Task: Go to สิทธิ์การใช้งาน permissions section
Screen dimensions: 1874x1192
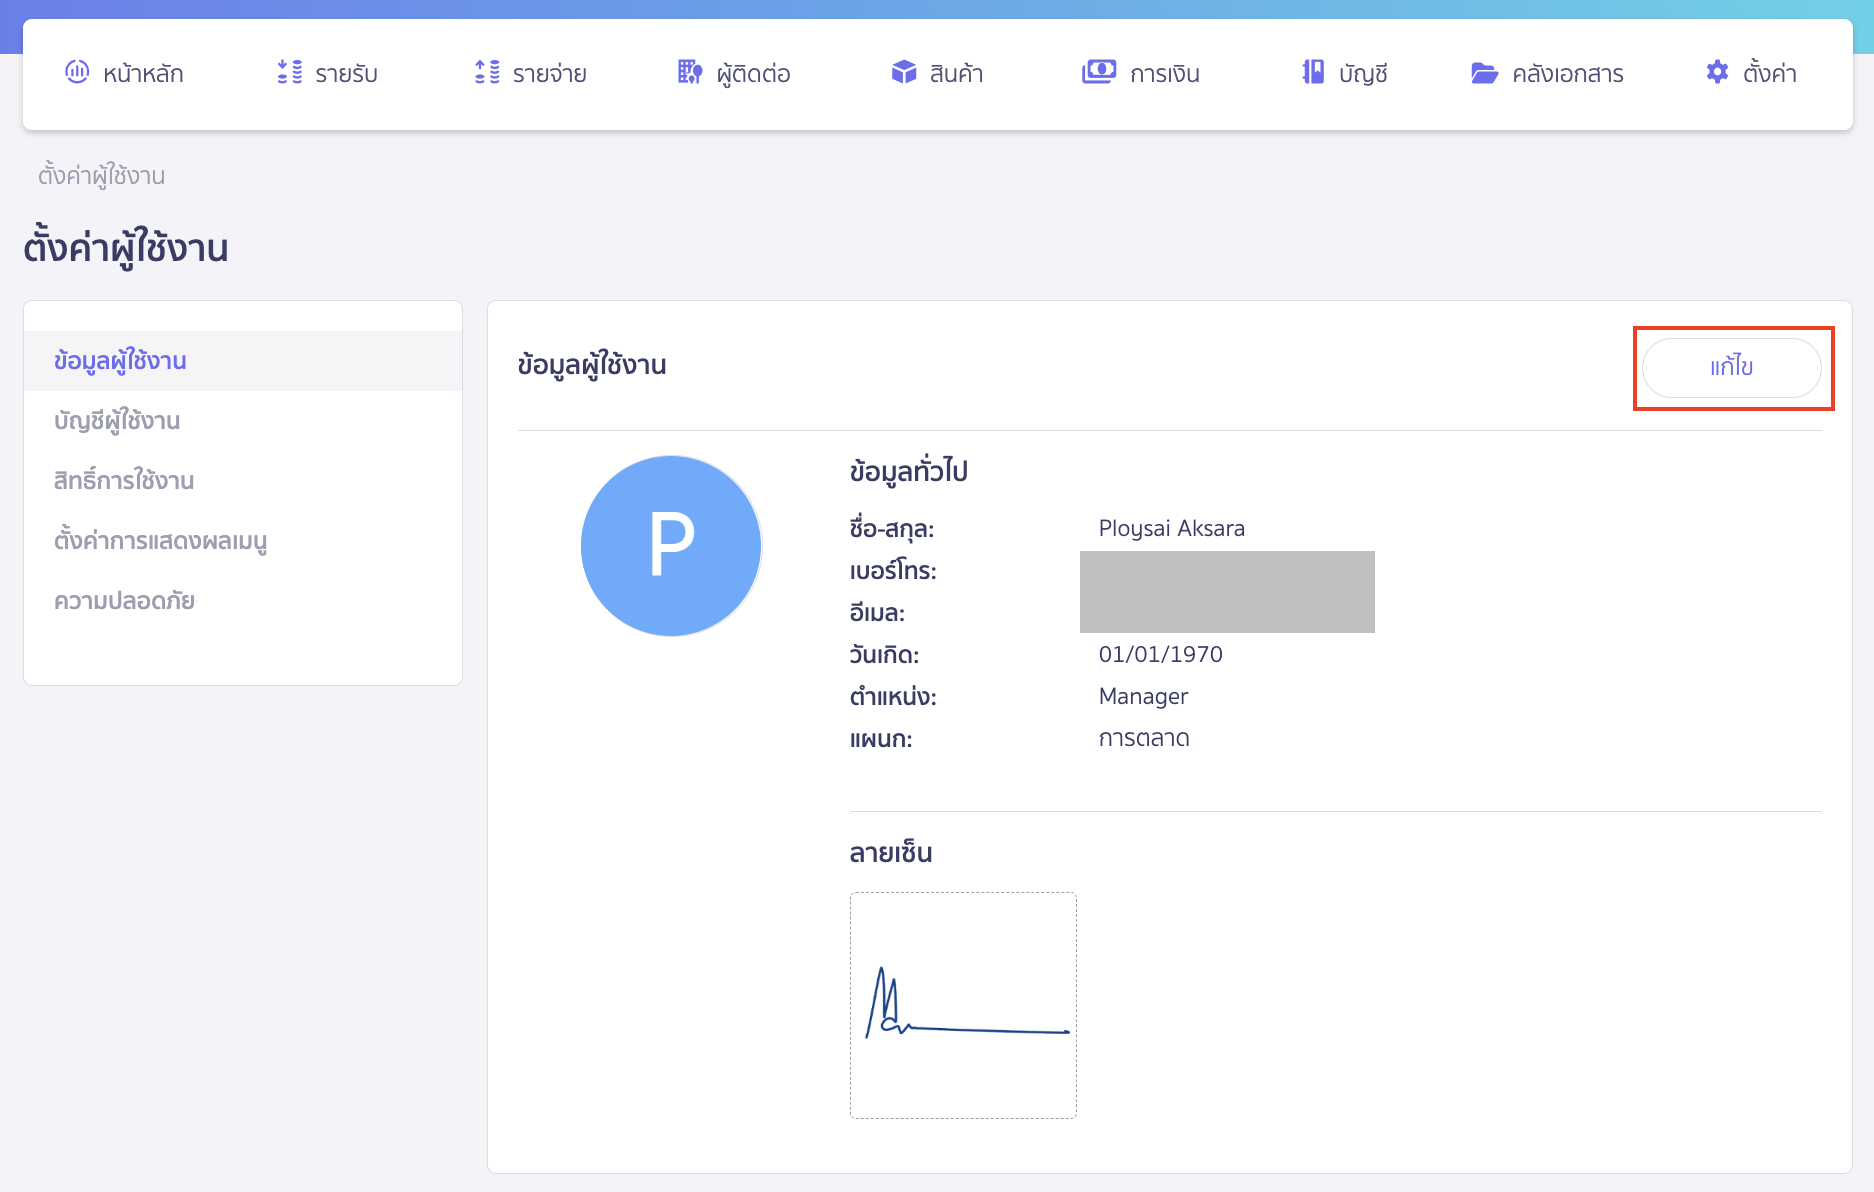Action: 124,481
